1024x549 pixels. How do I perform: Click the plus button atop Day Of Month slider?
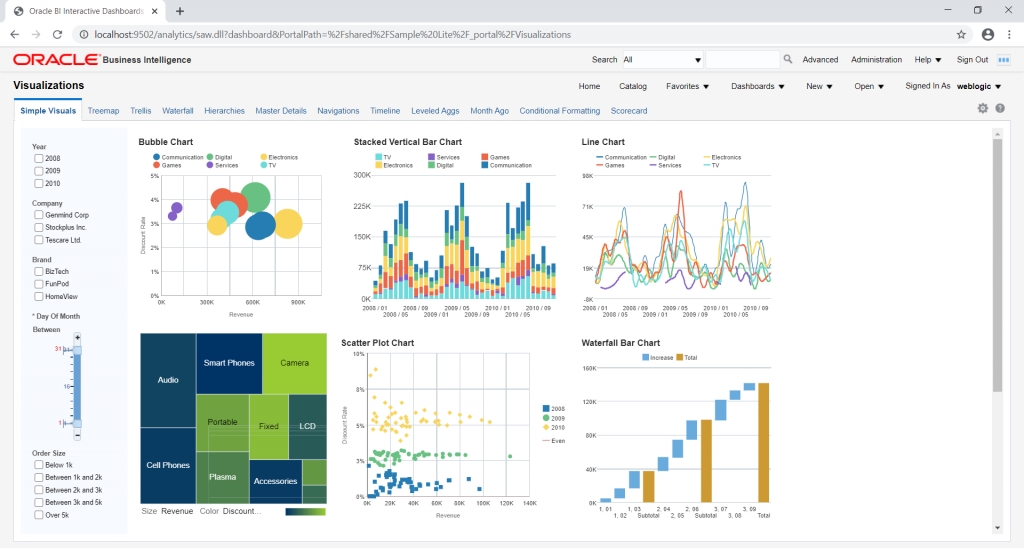[x=77, y=337]
